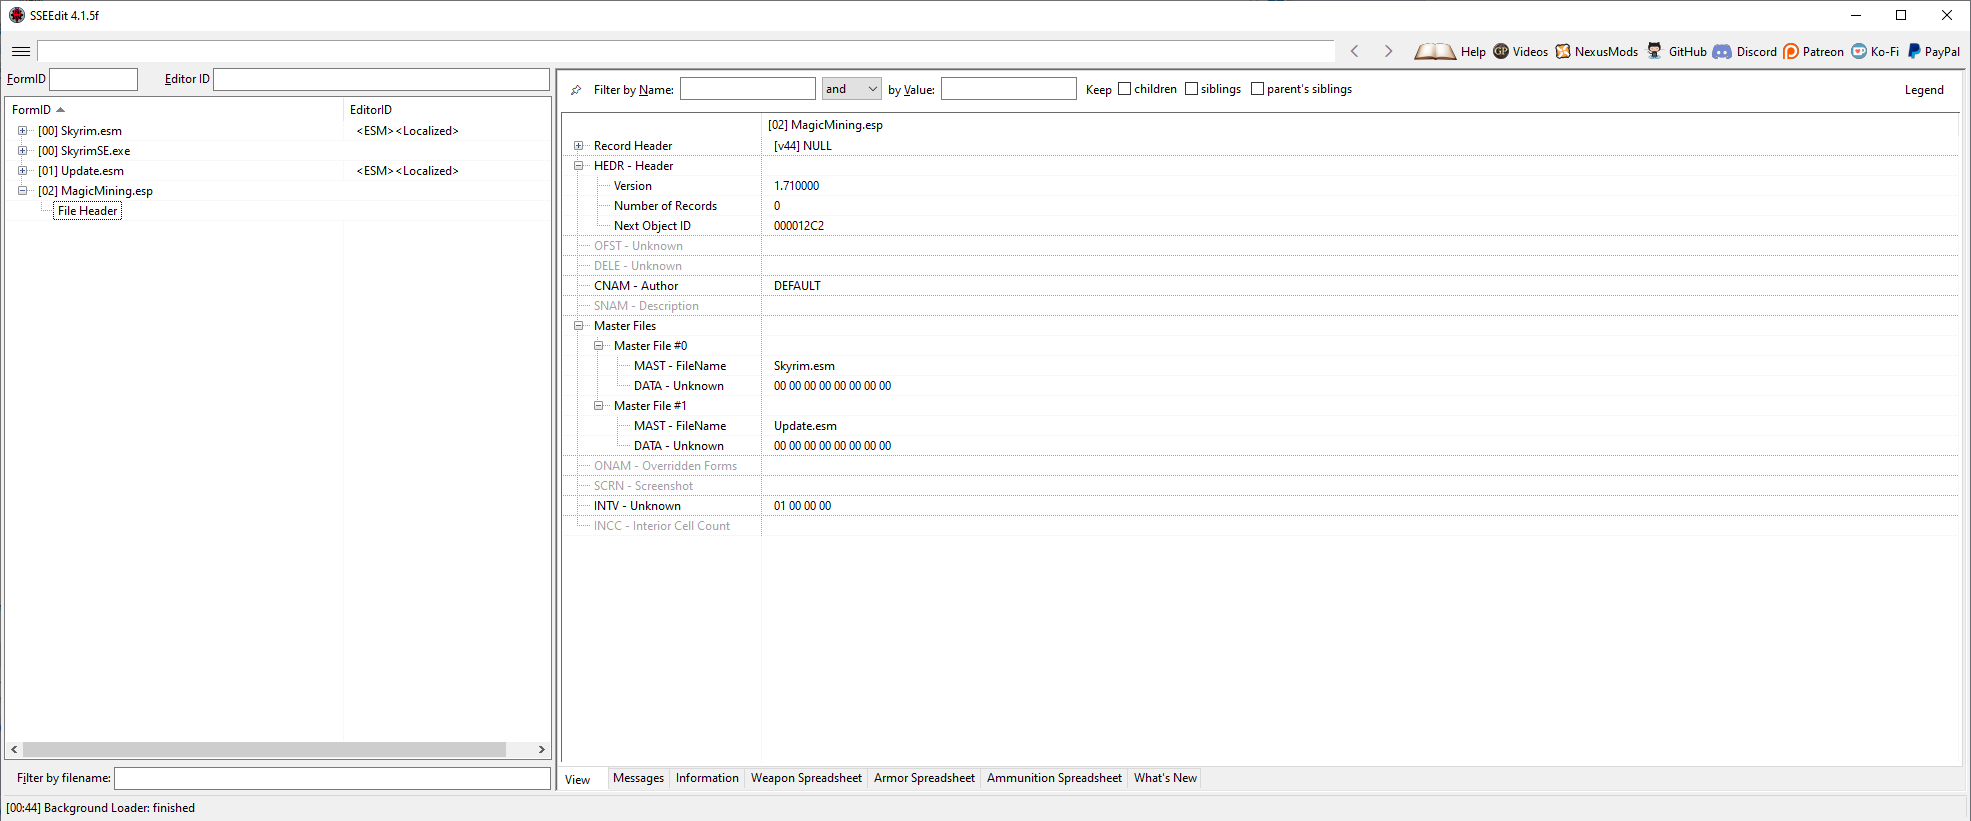Open the and/or filter combo box

pyautogui.click(x=851, y=89)
